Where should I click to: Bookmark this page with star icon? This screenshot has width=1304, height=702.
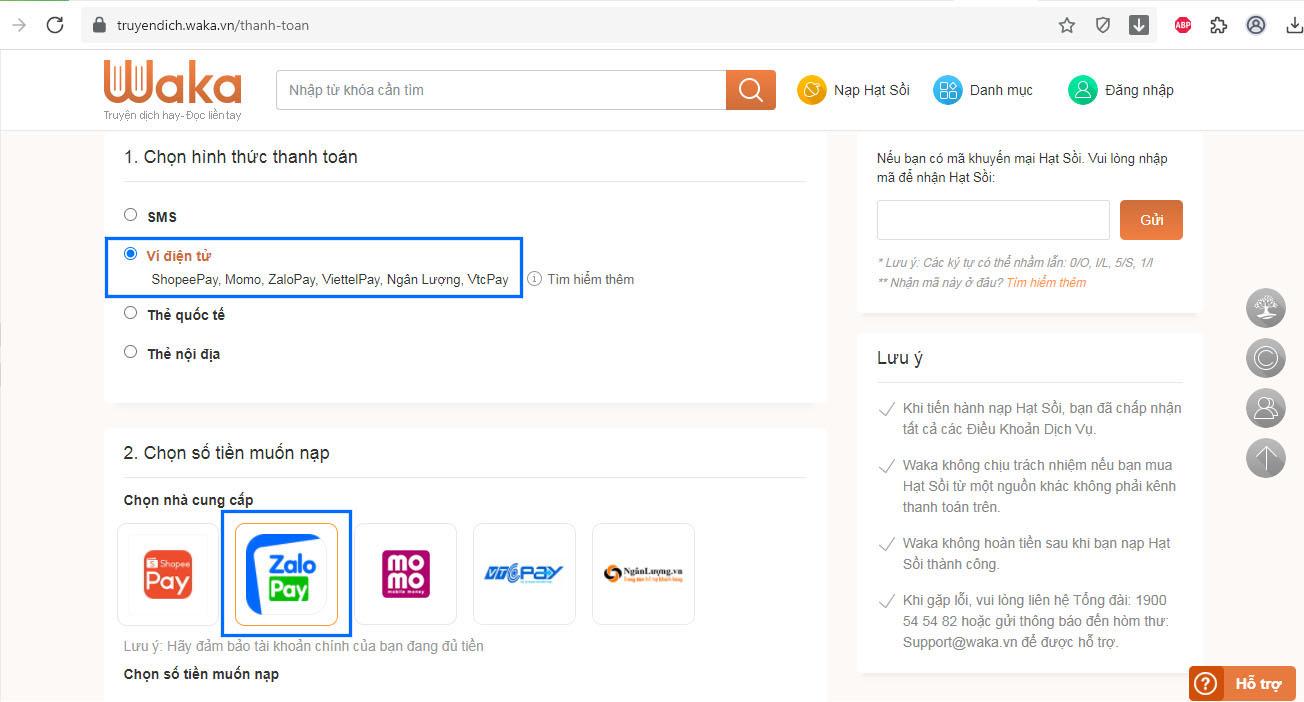(x=1067, y=25)
